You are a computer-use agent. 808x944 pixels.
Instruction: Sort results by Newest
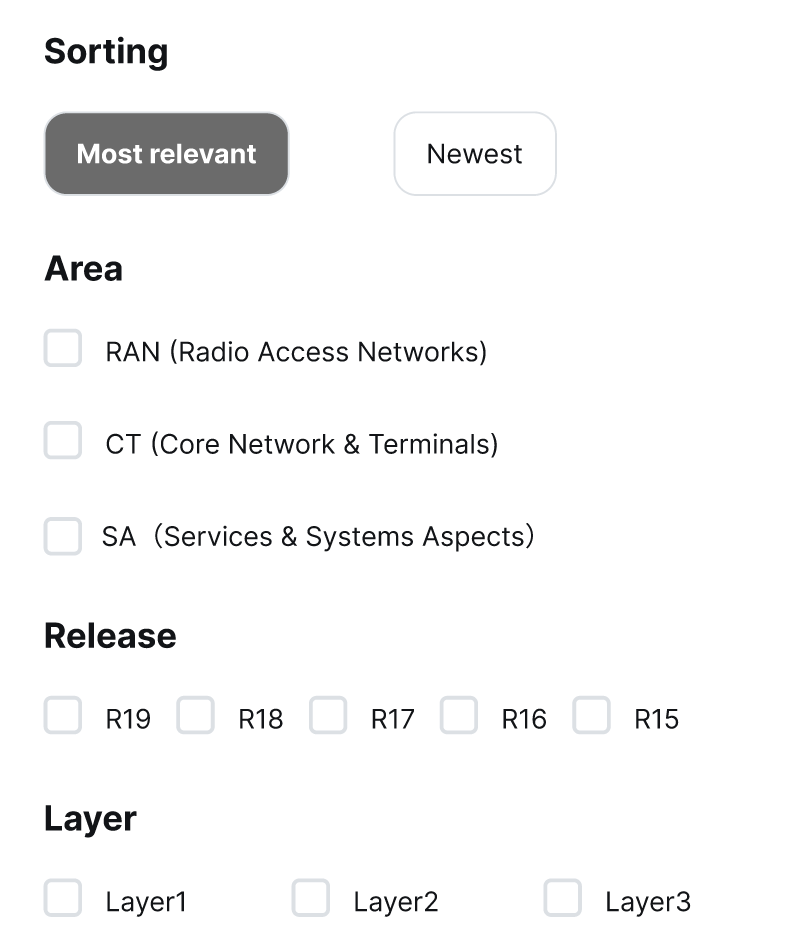click(474, 154)
